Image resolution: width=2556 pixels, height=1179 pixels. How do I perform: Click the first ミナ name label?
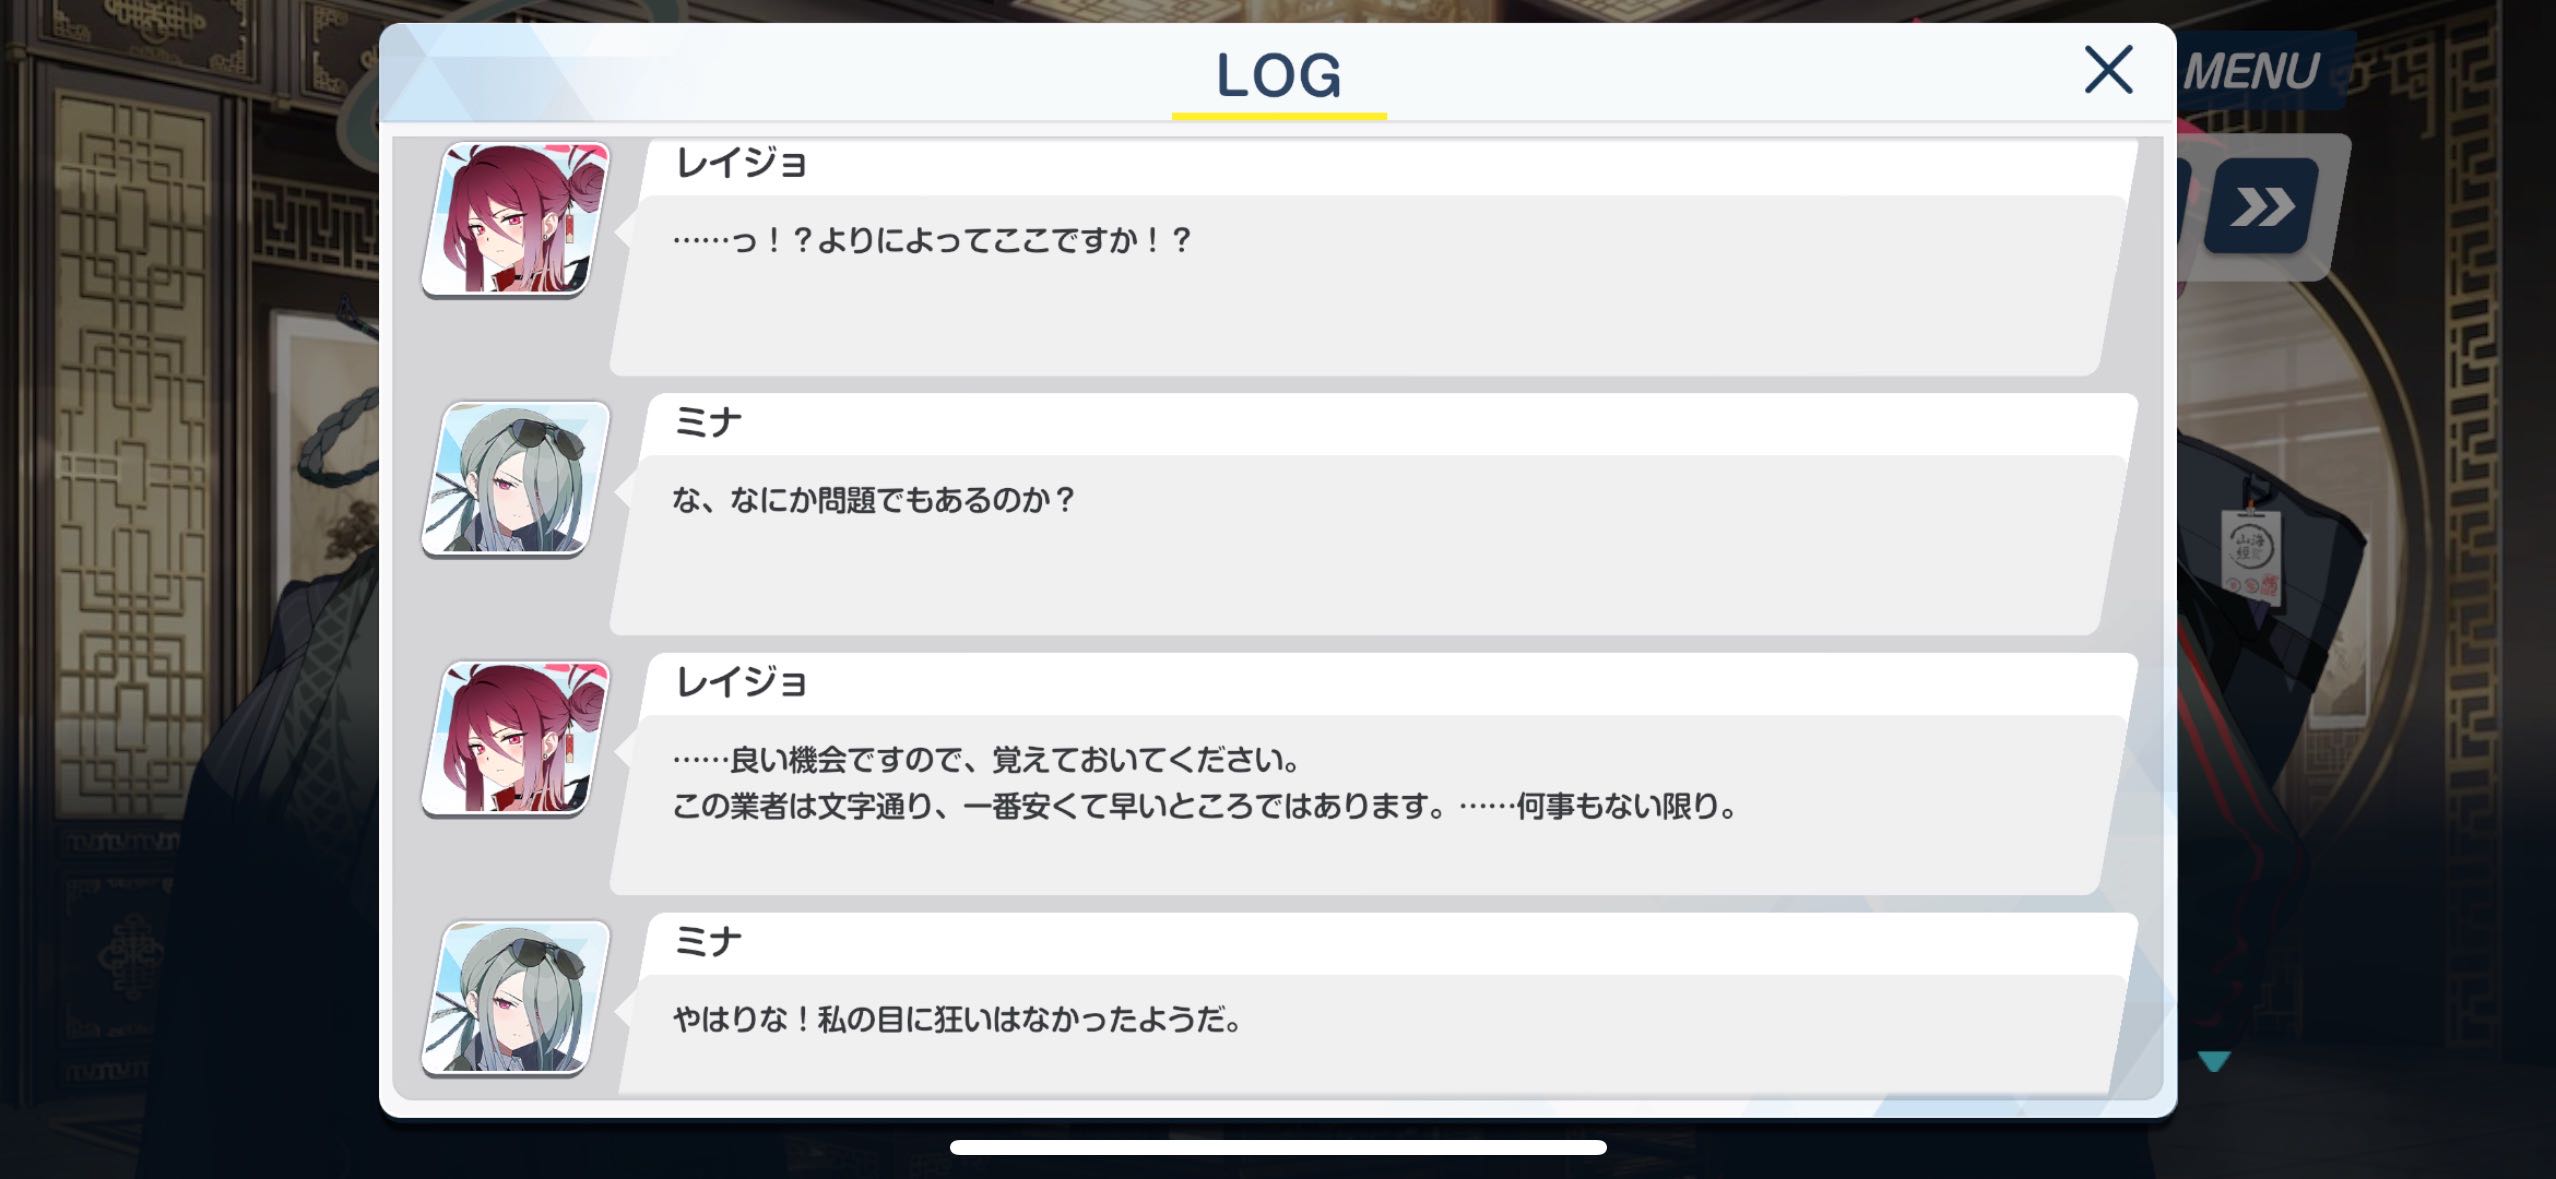pos(708,423)
